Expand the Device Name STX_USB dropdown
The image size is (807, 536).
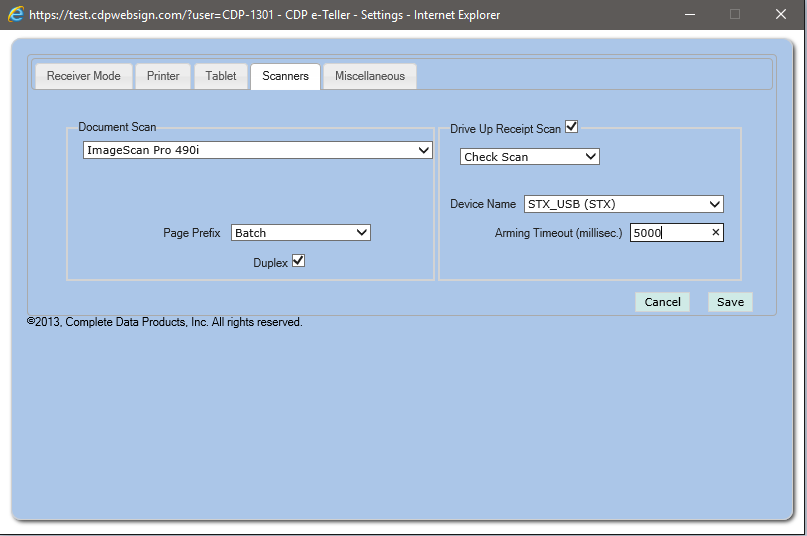click(623, 204)
